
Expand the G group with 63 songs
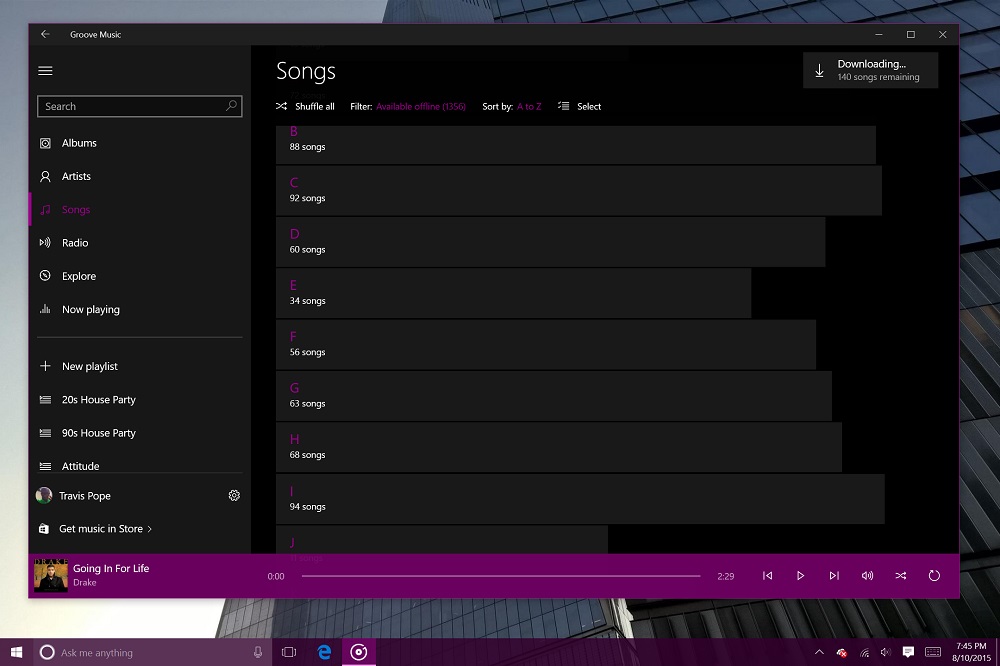[554, 396]
